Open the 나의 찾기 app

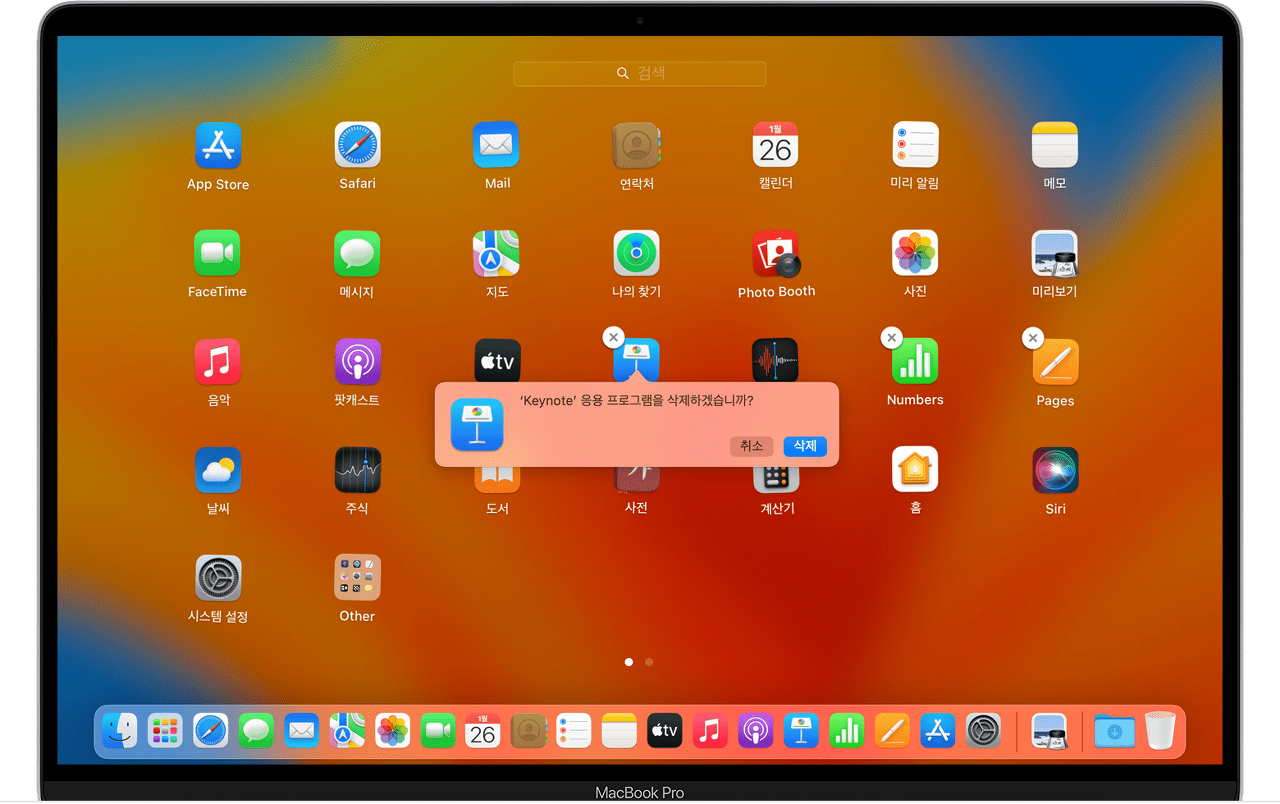point(637,254)
